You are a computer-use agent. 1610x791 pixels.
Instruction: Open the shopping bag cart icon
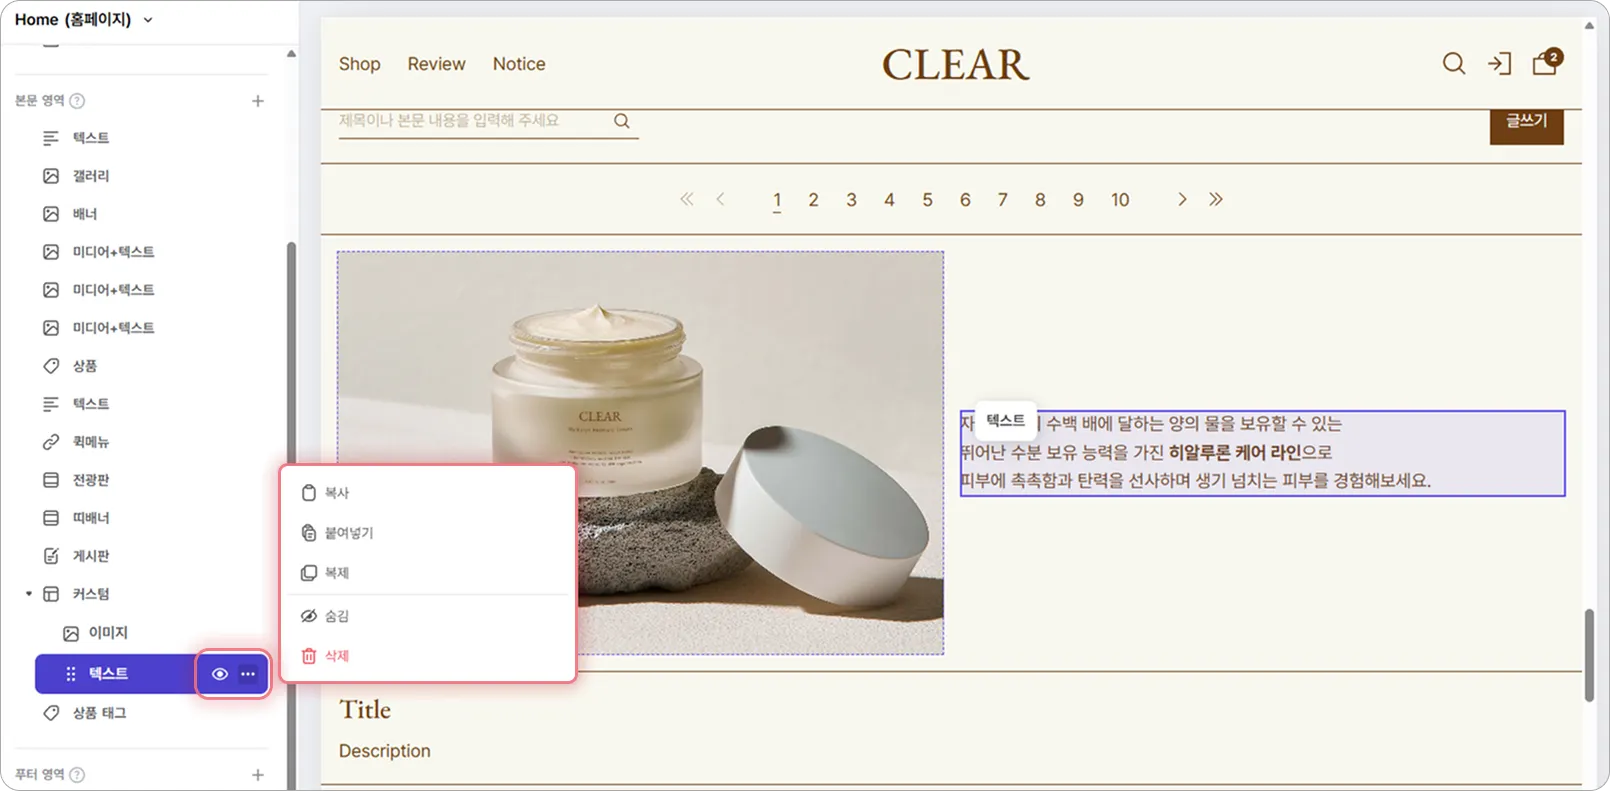1546,62
